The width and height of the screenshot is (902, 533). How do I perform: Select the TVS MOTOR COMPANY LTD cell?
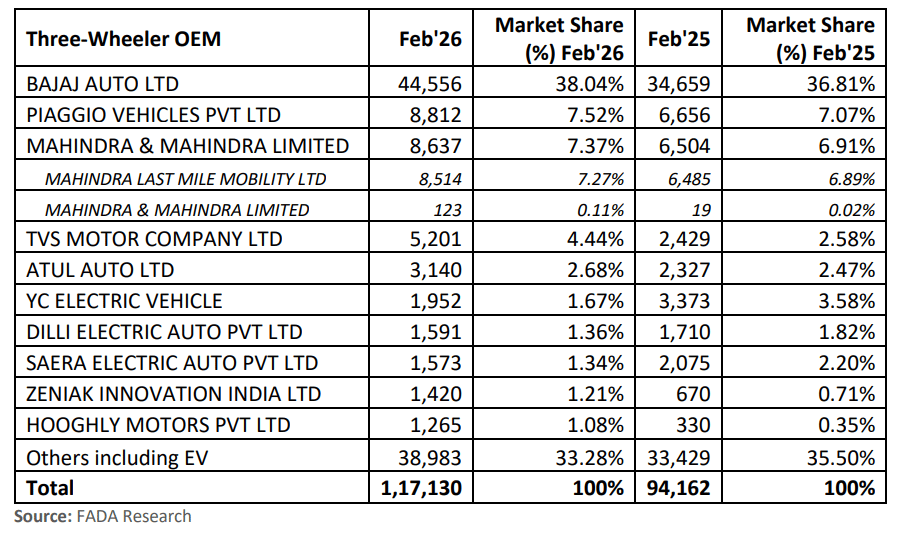coord(154,239)
